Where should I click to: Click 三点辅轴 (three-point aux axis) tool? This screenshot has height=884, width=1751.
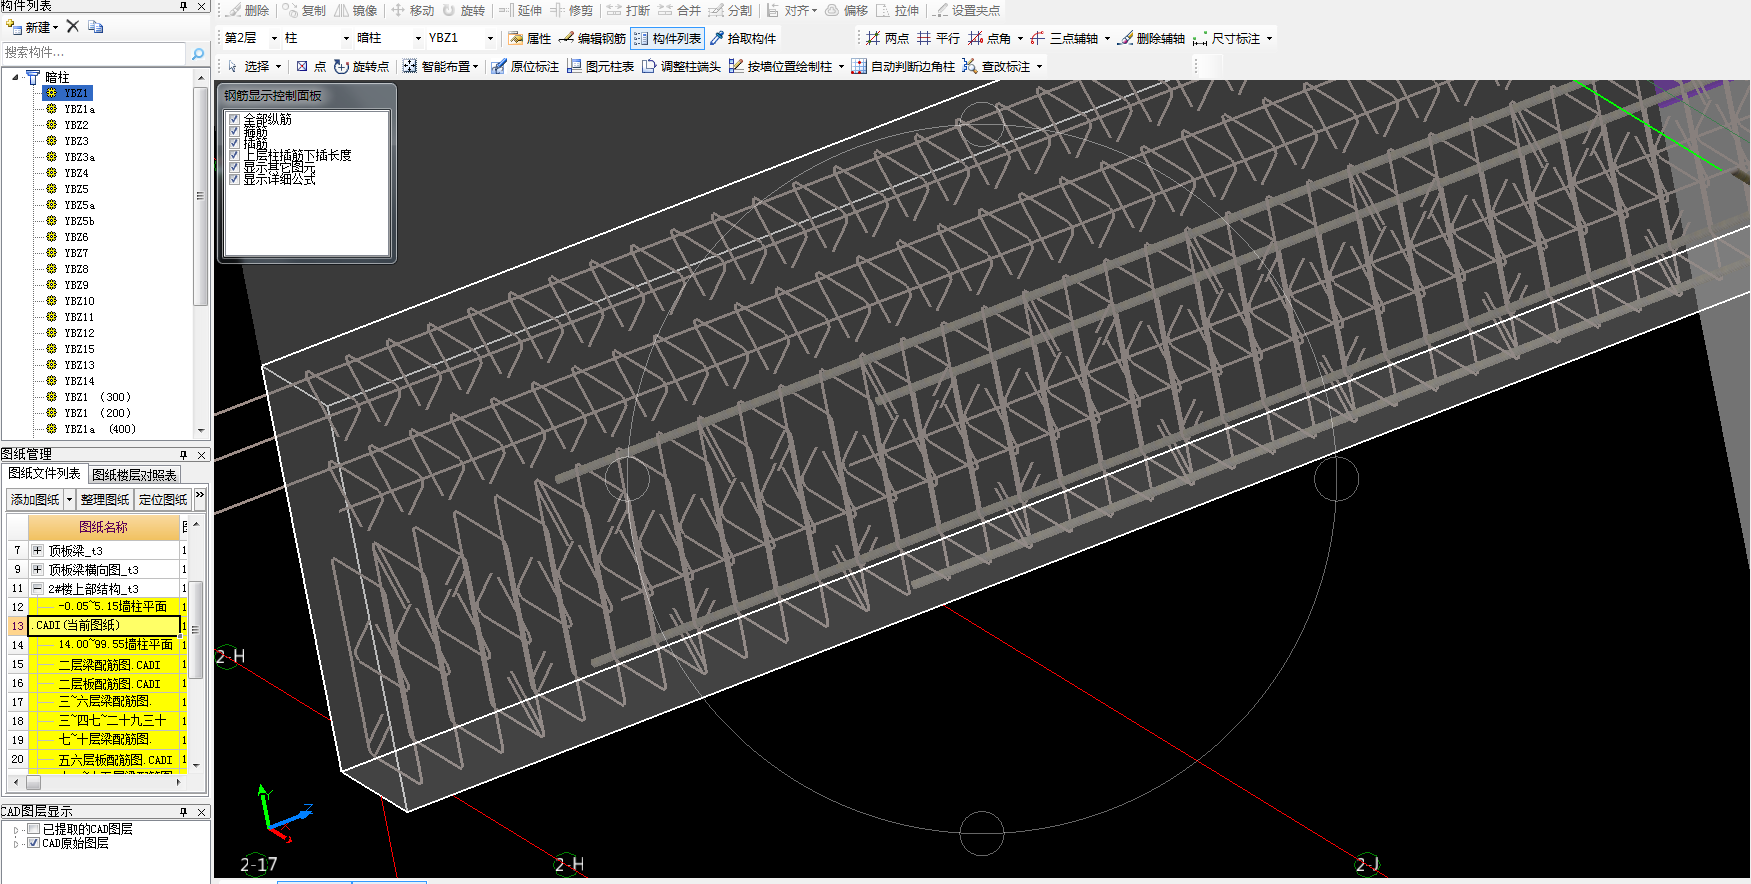pos(1064,38)
